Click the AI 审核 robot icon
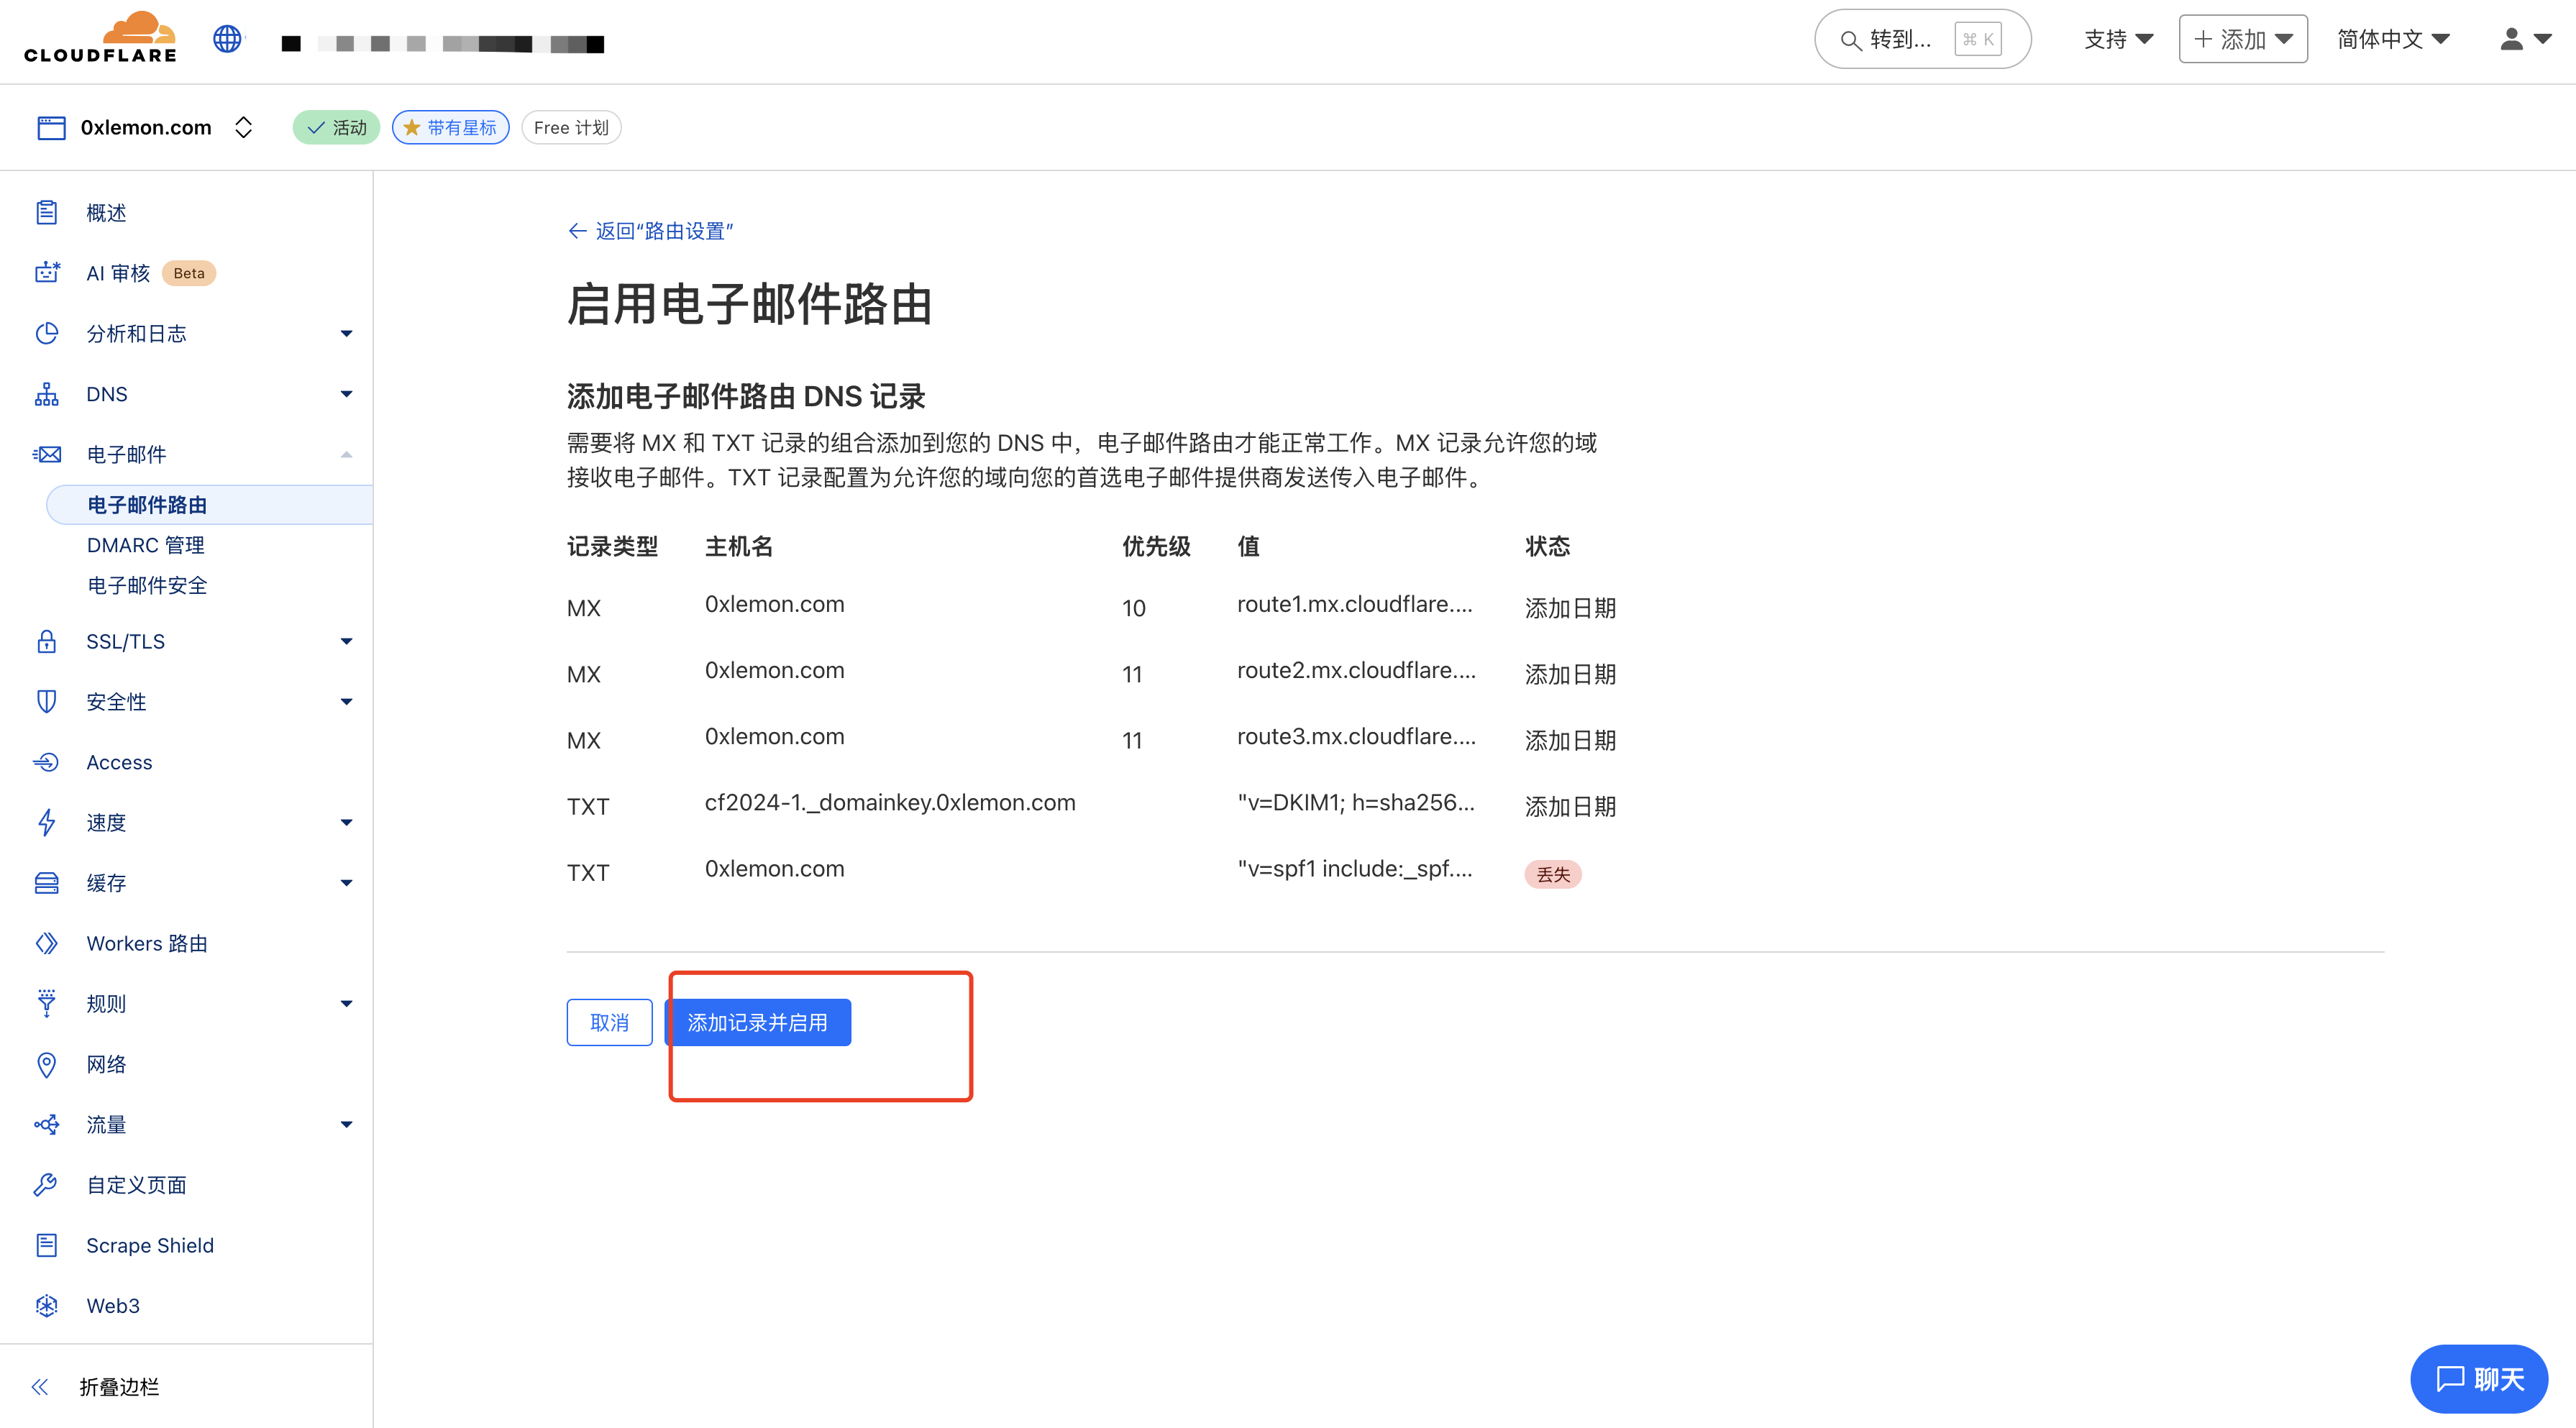2576x1428 pixels. tap(47, 272)
